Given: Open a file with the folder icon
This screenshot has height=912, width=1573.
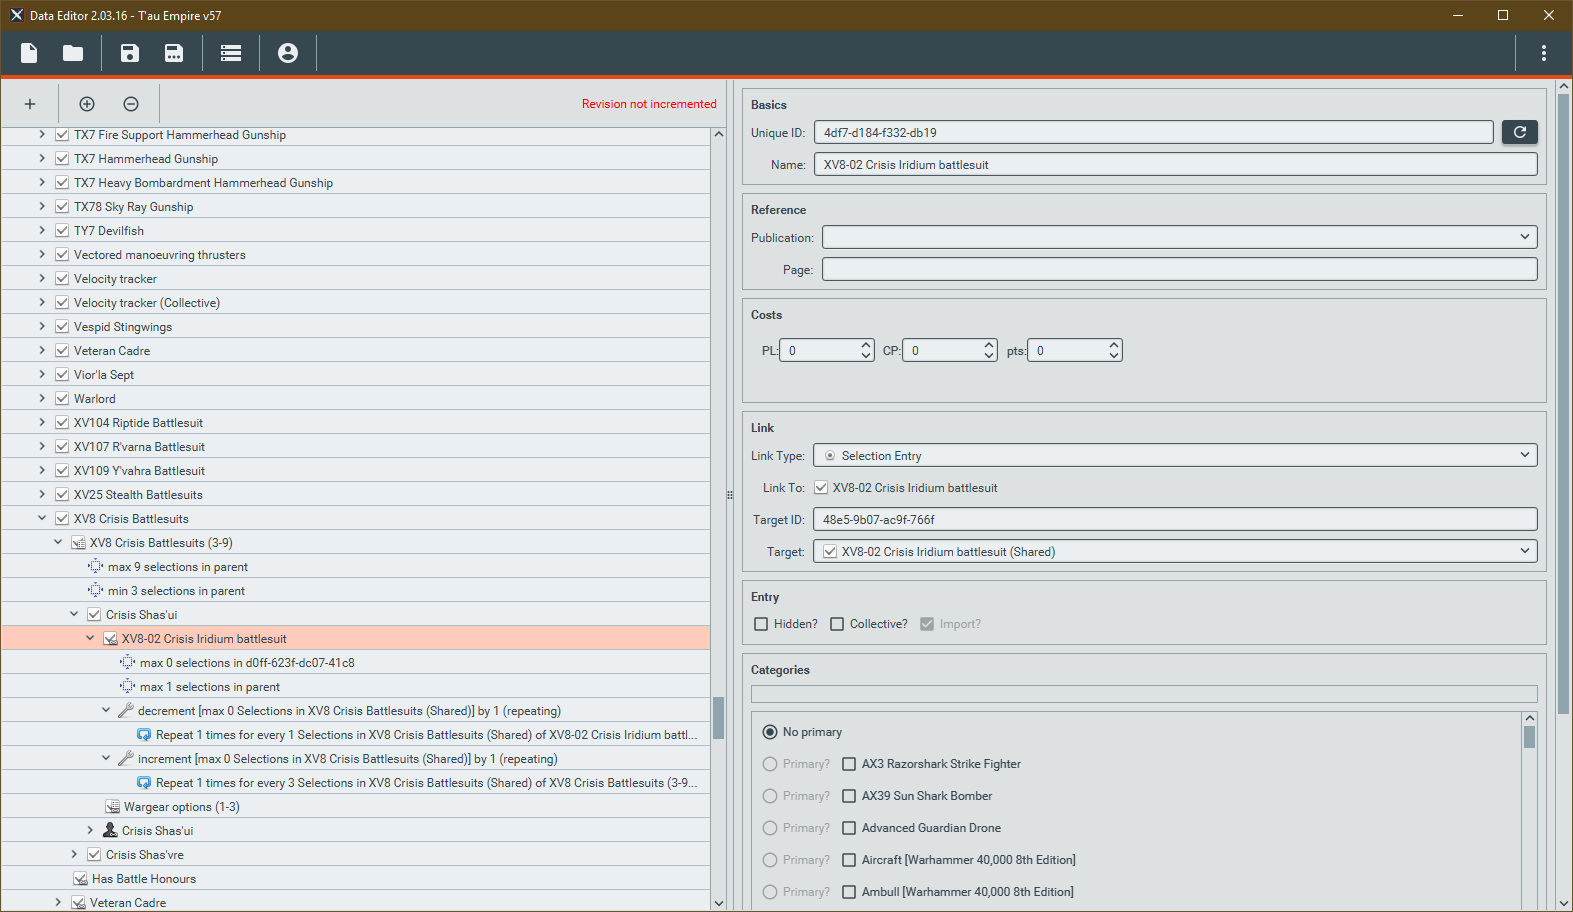Looking at the screenshot, I should click(x=73, y=53).
